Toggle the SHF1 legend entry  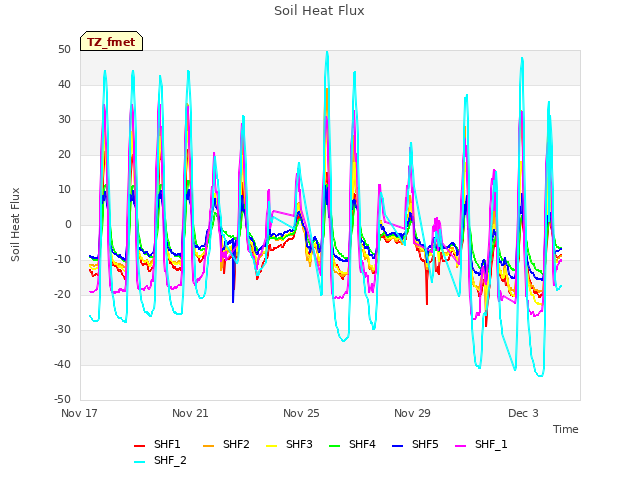click(x=157, y=444)
